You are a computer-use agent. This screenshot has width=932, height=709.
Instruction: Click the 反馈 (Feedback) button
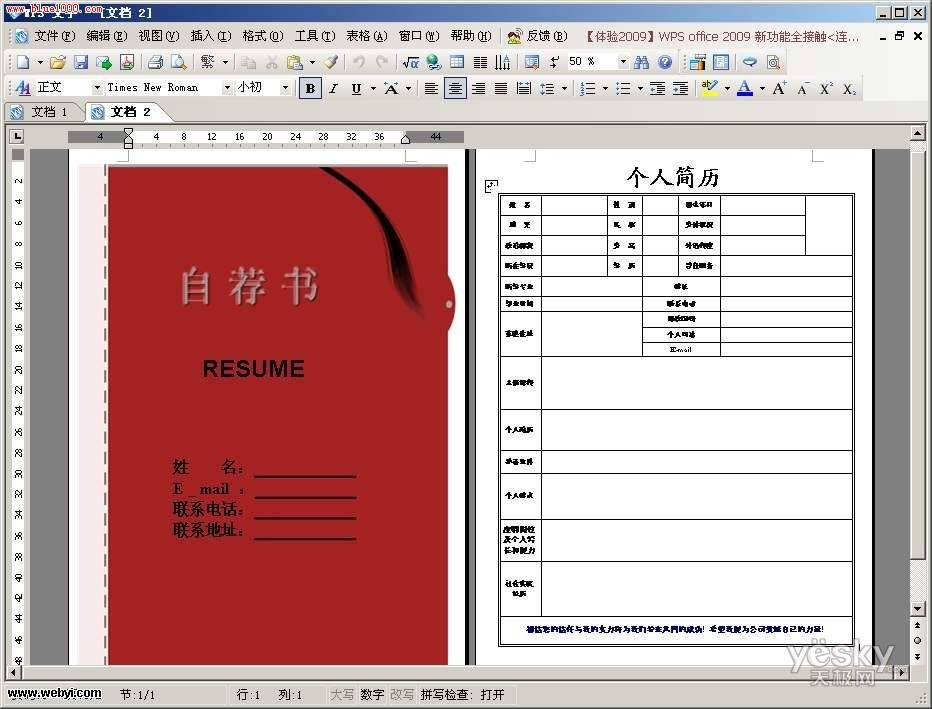click(537, 36)
